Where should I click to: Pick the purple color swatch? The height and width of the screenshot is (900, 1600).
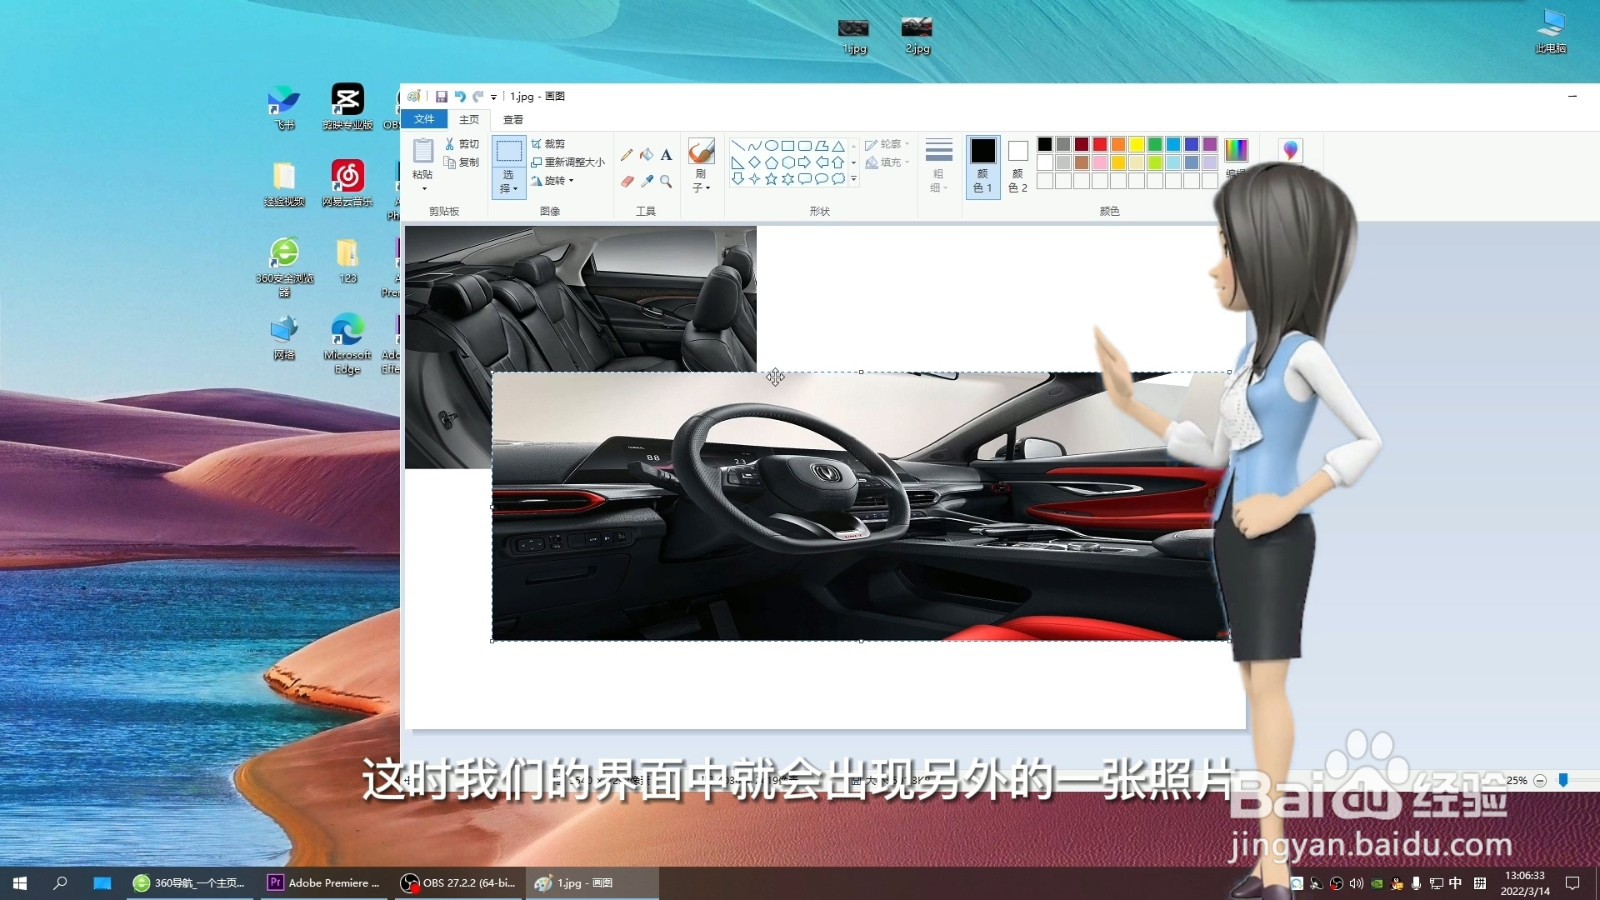pyautogui.click(x=1210, y=144)
